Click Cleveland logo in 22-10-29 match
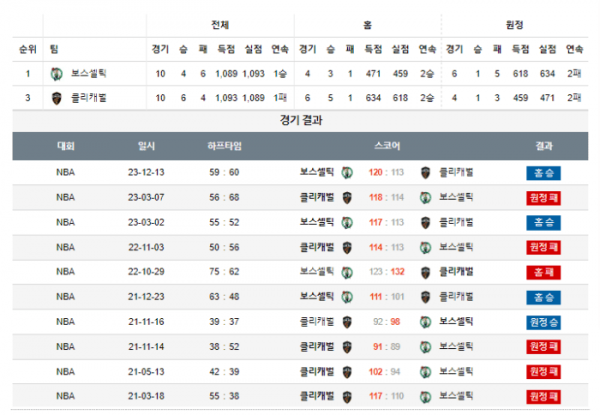 (425, 272)
